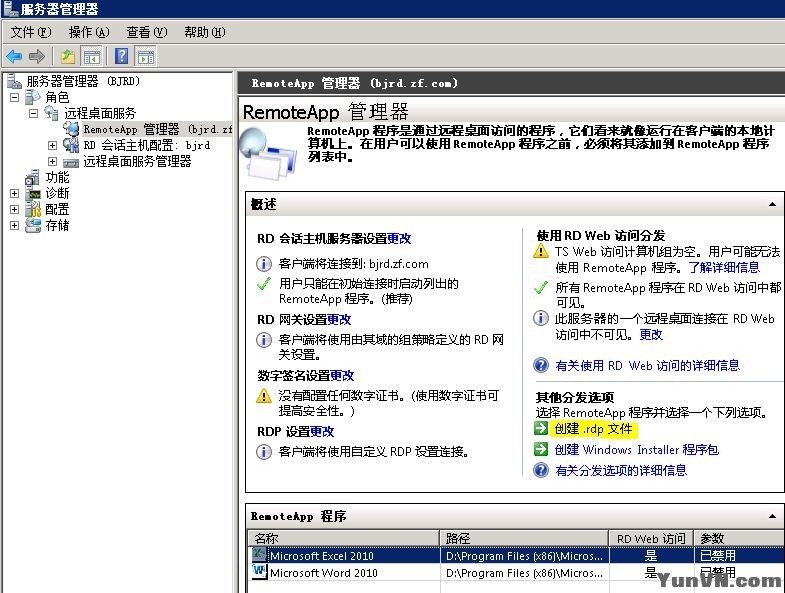Toggle the show/hide action pane icon
Image resolution: width=785 pixels, height=593 pixels.
point(146,56)
